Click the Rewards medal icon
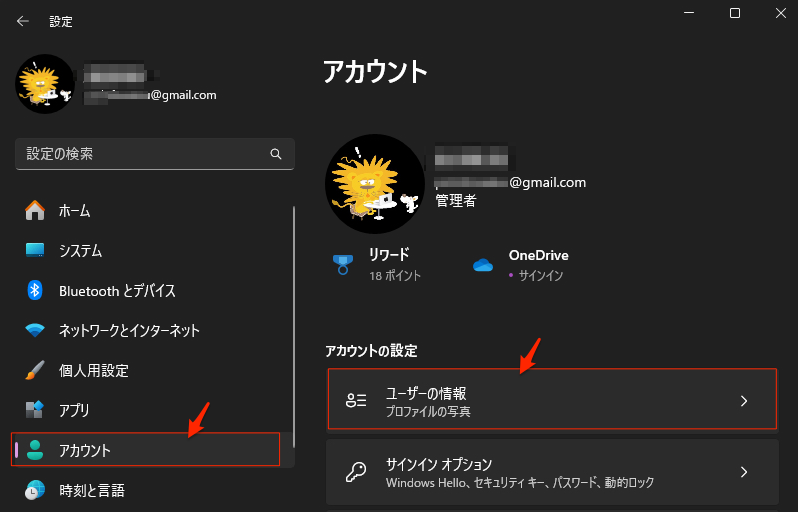Screen dimensions: 798x512 343,265
